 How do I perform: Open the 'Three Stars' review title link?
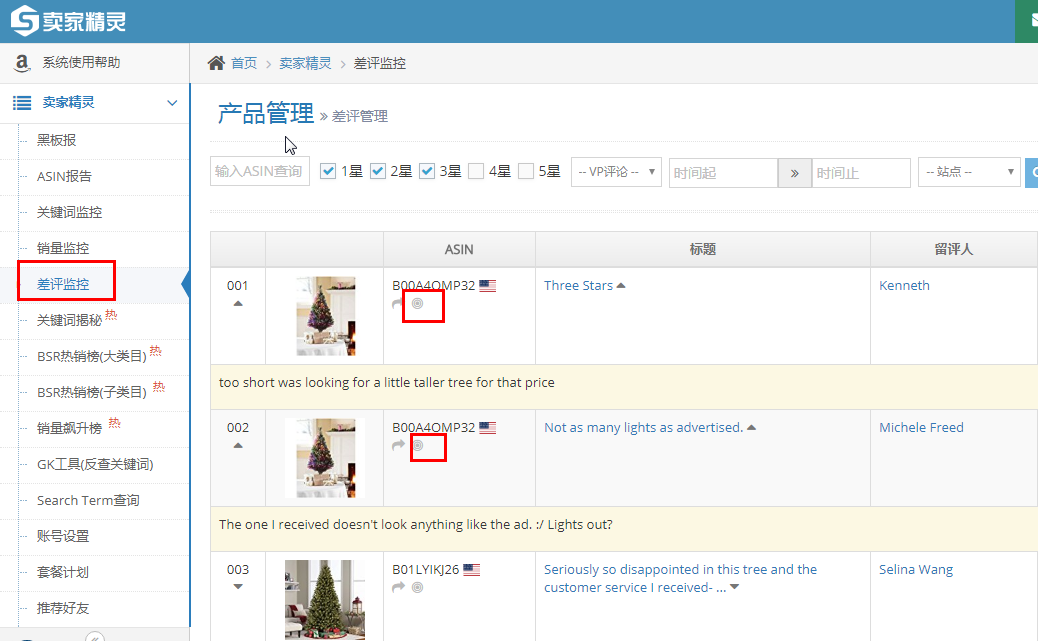(578, 285)
